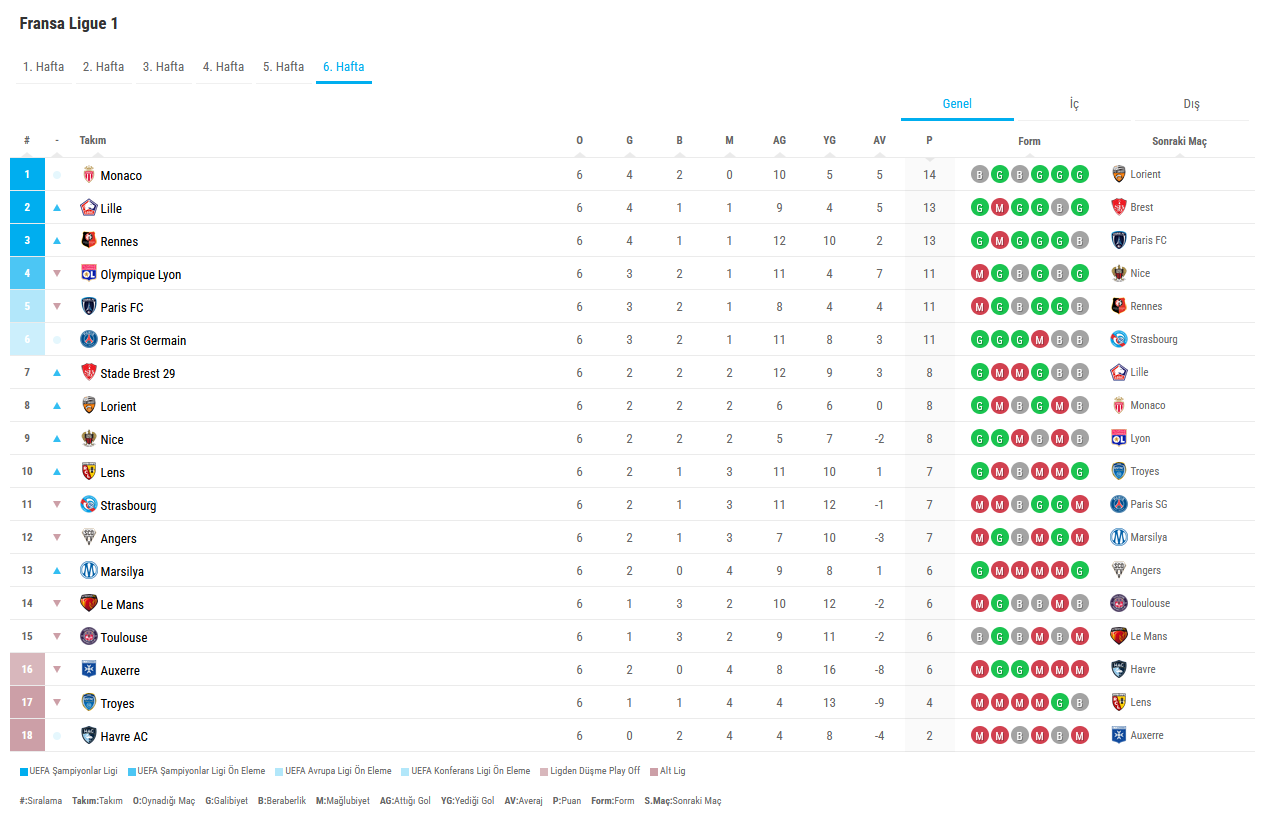The height and width of the screenshot is (824, 1271).
Task: Select the Genel standings tab
Action: click(x=957, y=104)
